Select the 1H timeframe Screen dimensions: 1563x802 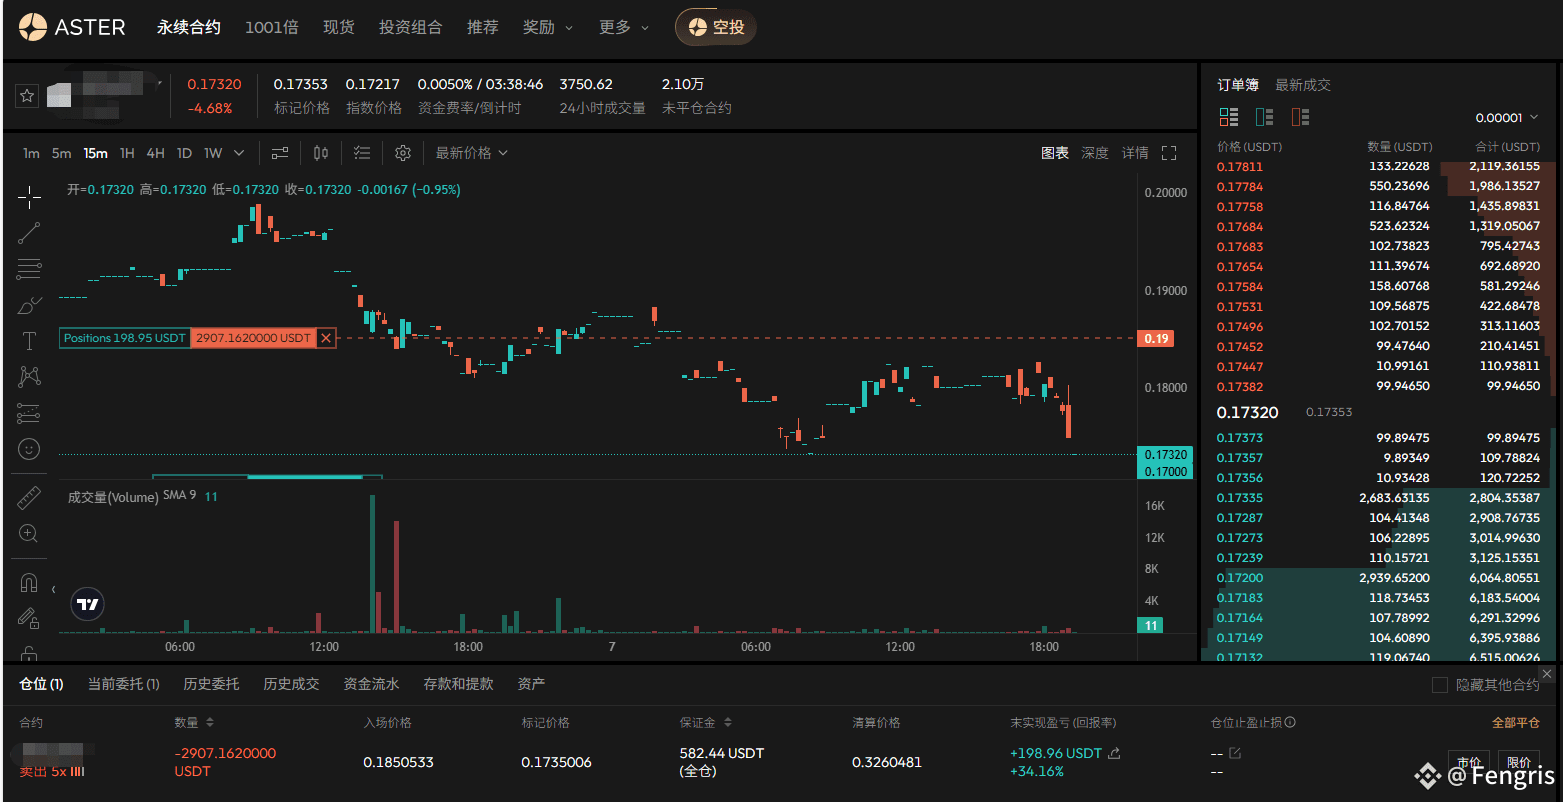pyautogui.click(x=127, y=153)
